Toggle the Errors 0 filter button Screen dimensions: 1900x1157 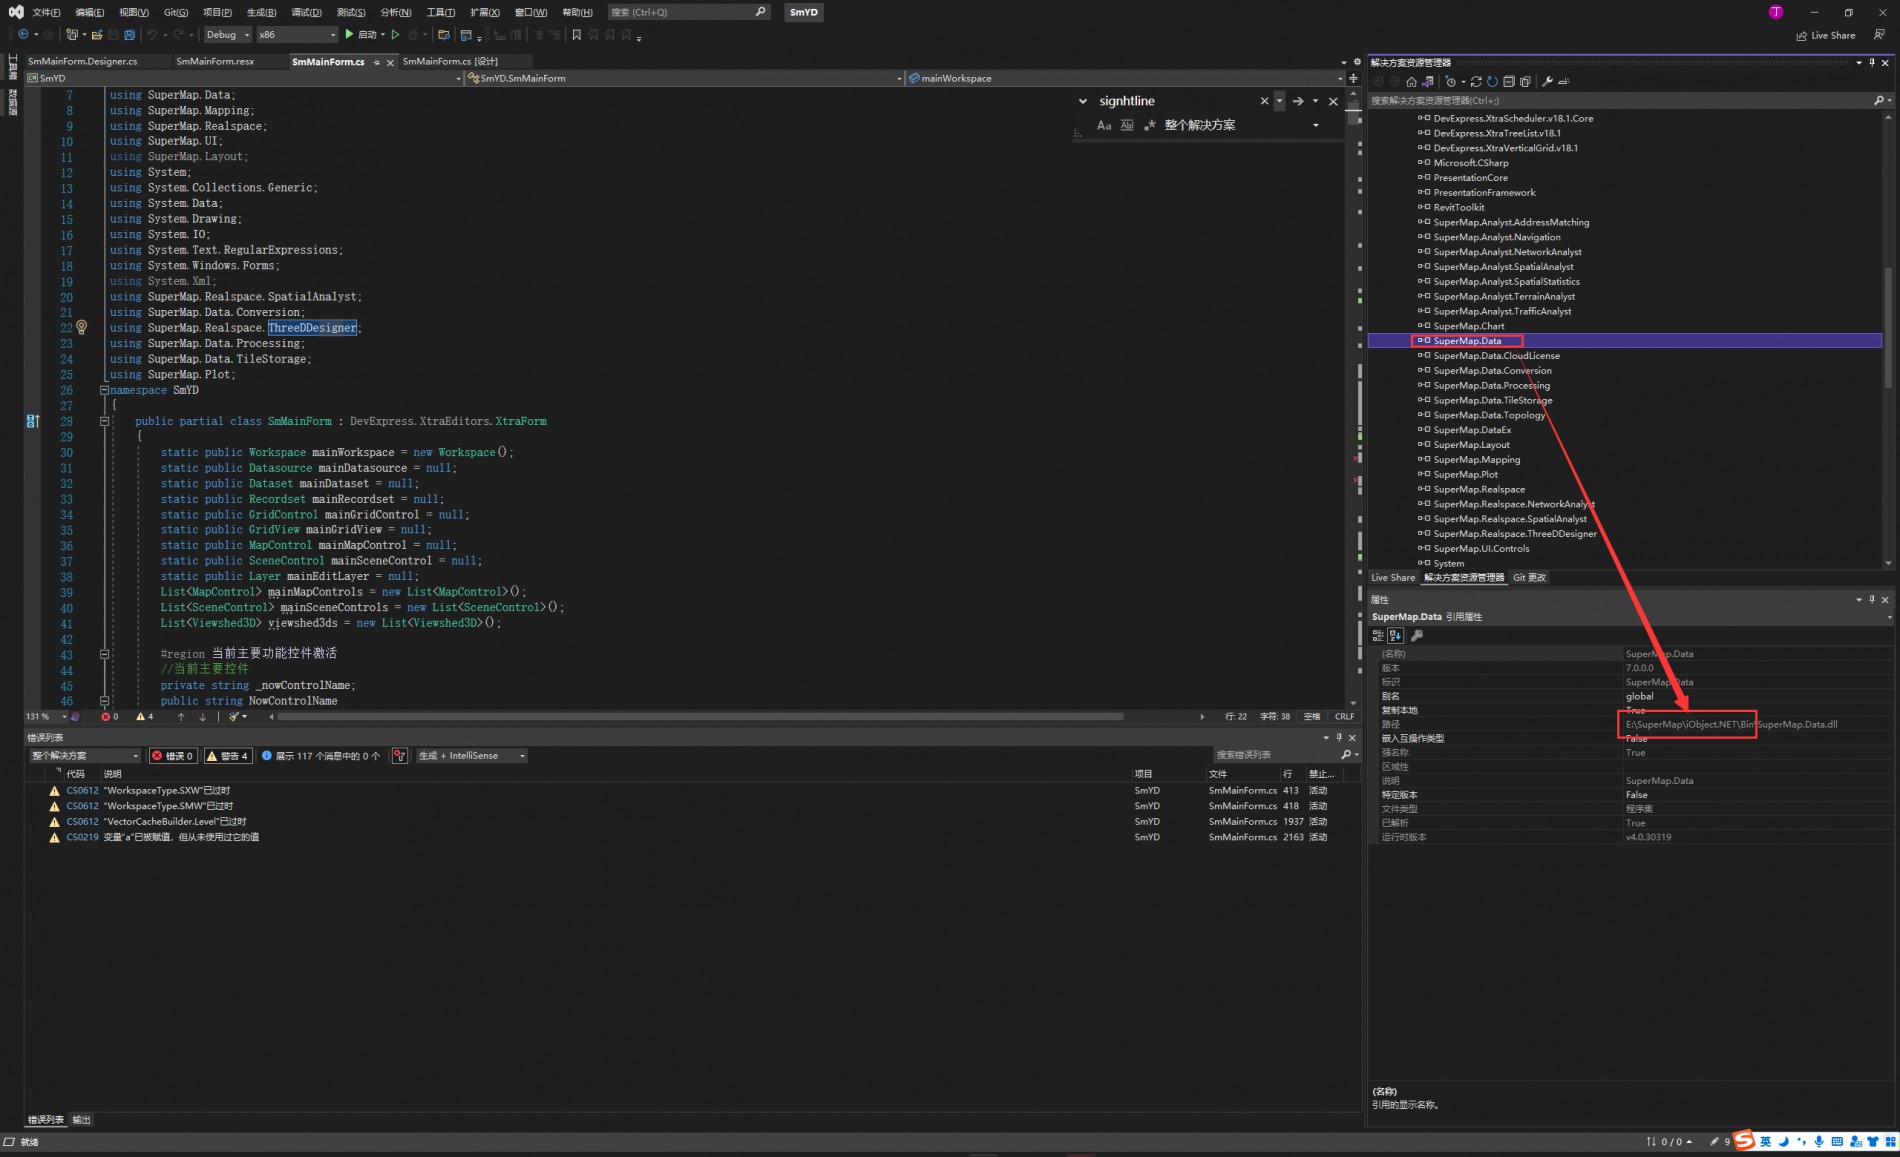pyautogui.click(x=172, y=756)
